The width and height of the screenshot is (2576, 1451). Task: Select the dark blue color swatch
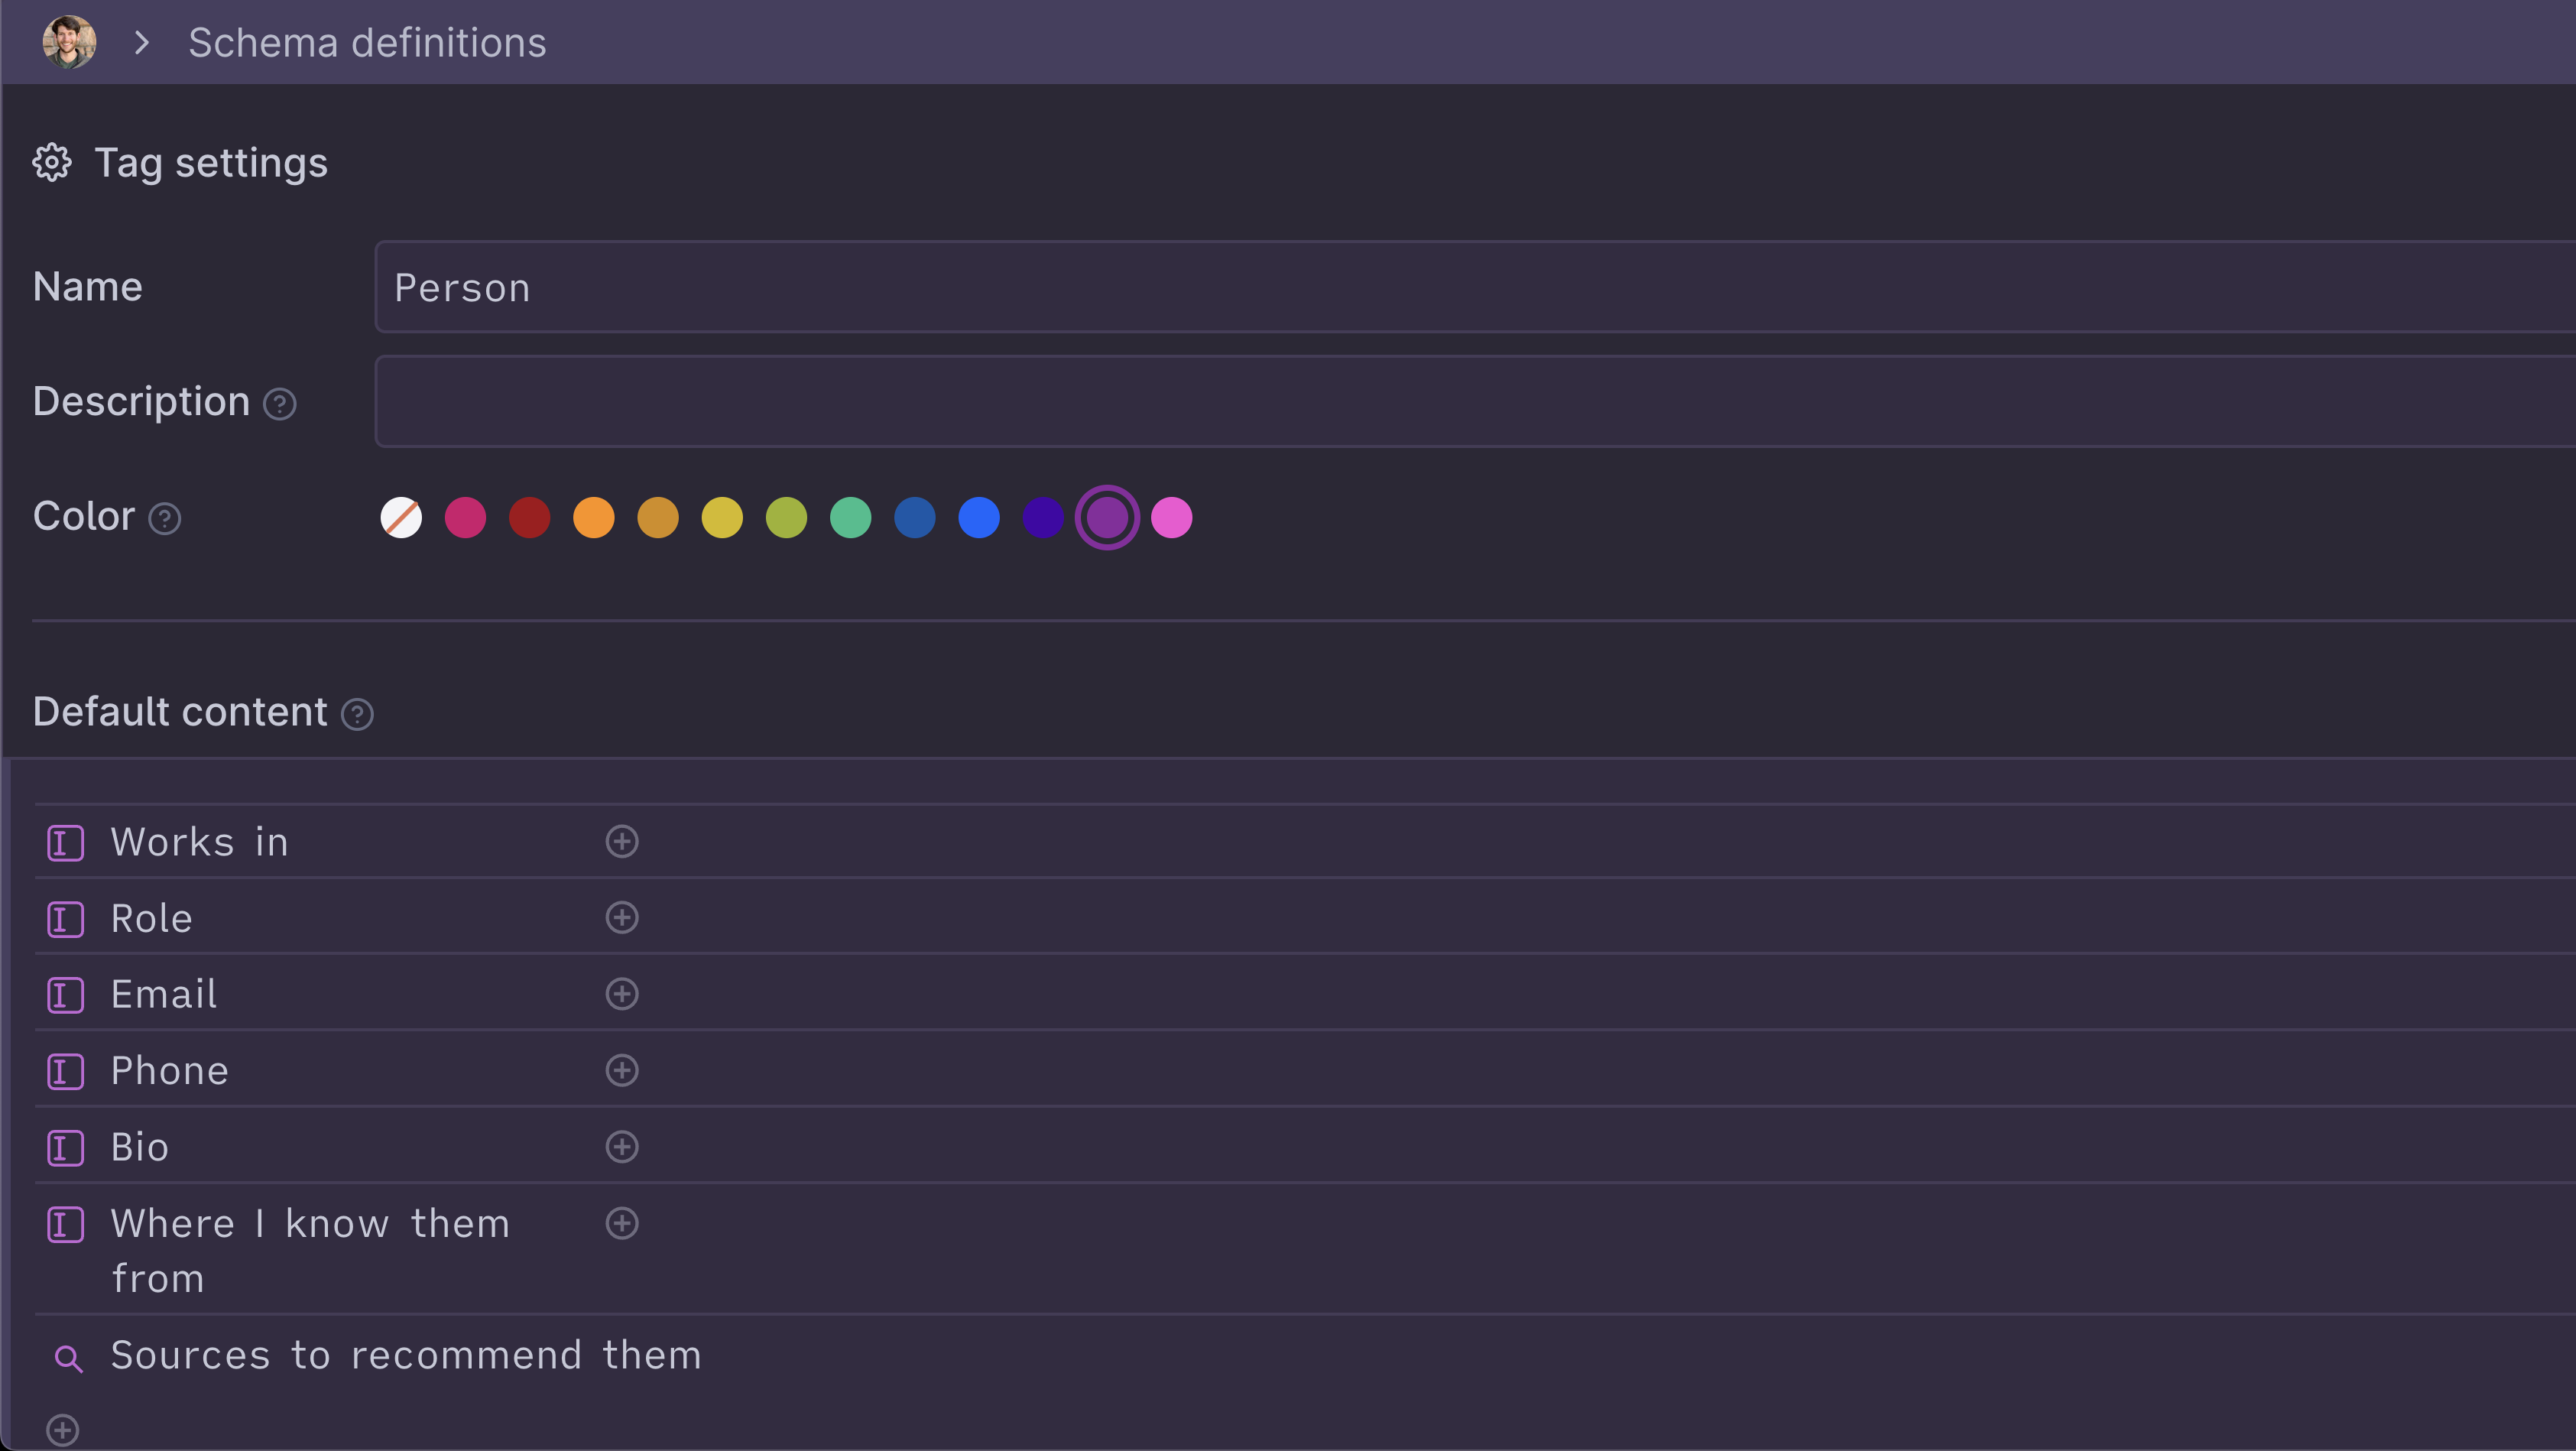(915, 518)
